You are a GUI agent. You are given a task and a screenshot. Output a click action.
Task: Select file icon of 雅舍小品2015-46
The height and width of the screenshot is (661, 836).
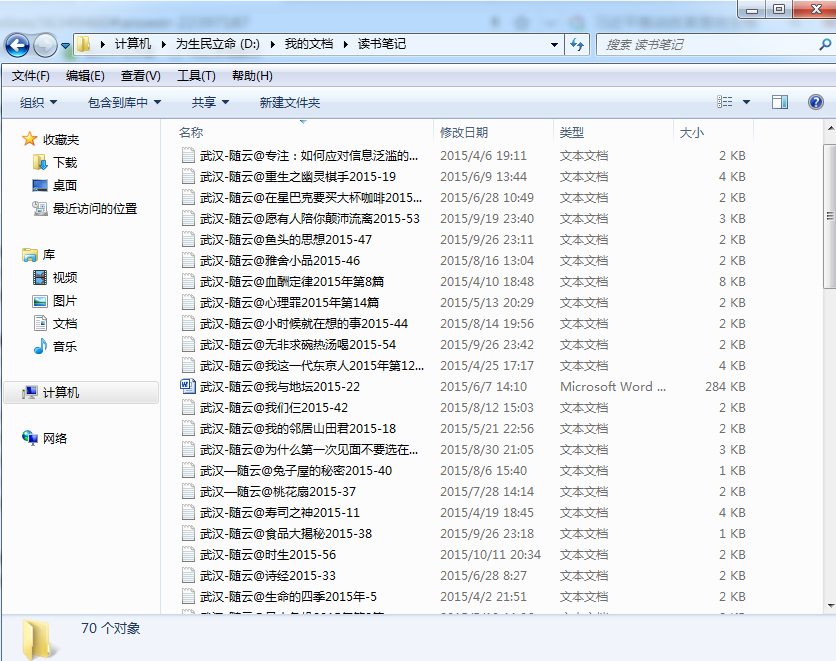188,260
